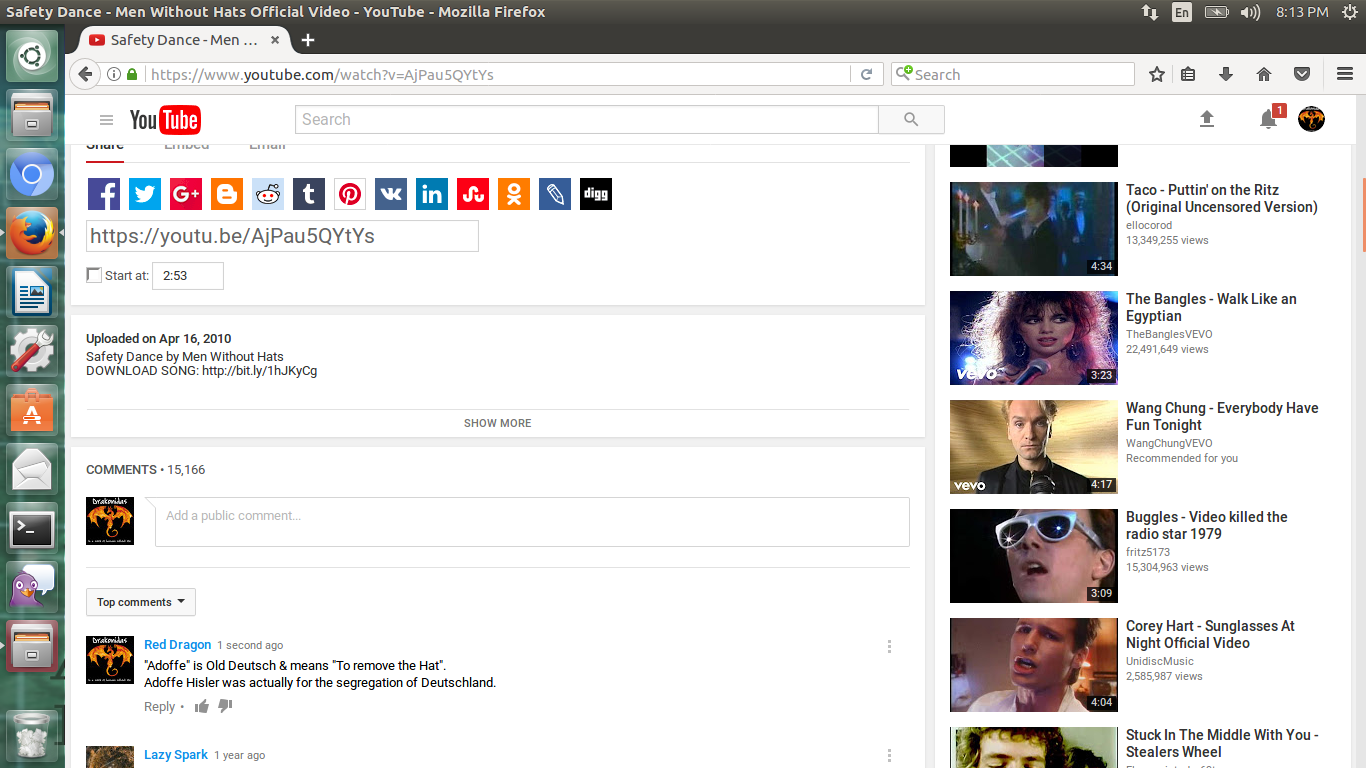Save page to Pocket
This screenshot has width=1366, height=768.
tap(1302, 74)
